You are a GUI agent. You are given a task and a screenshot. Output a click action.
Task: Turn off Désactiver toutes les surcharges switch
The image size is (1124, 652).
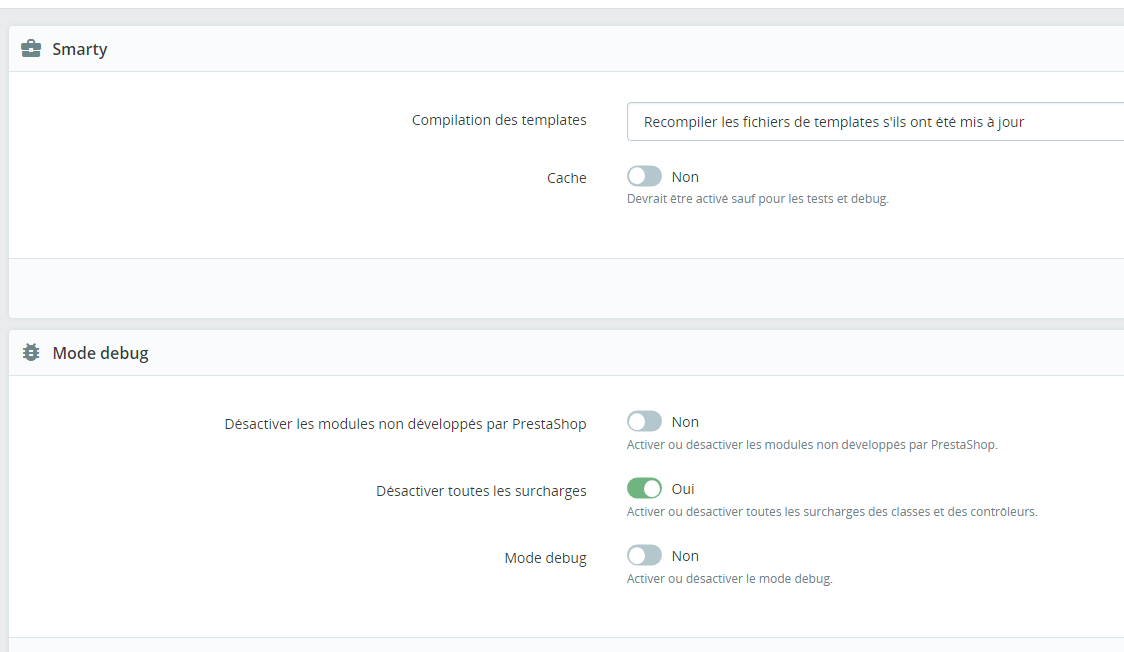pos(644,489)
